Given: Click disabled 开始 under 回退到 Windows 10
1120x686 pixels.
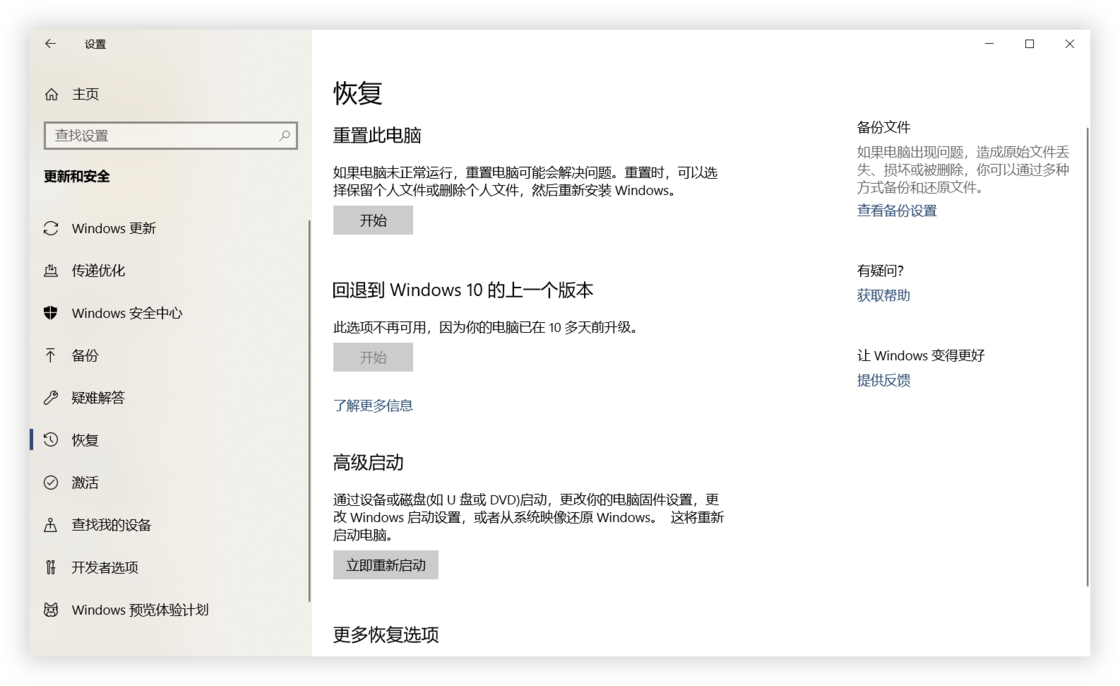Looking at the screenshot, I should [373, 357].
